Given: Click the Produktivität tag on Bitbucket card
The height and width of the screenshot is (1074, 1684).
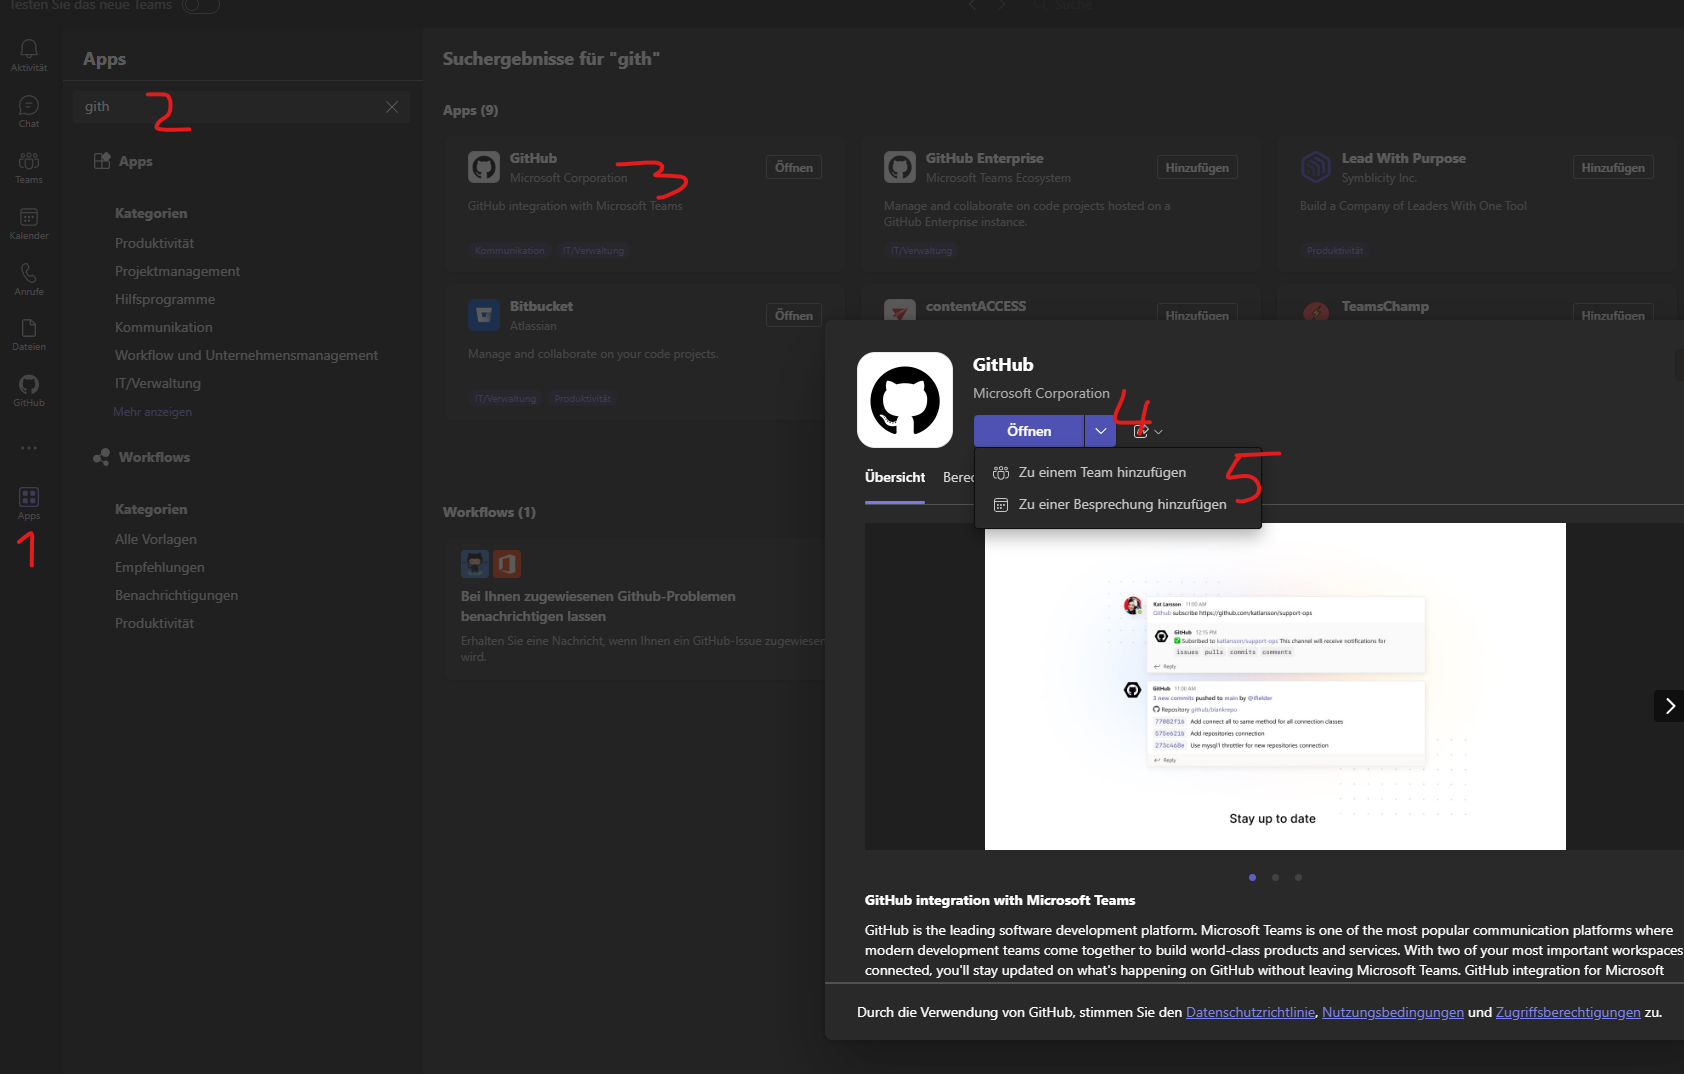Looking at the screenshot, I should (582, 399).
